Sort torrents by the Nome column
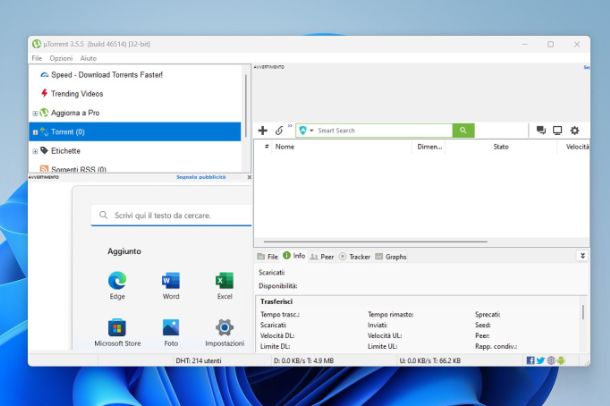 tap(285, 147)
